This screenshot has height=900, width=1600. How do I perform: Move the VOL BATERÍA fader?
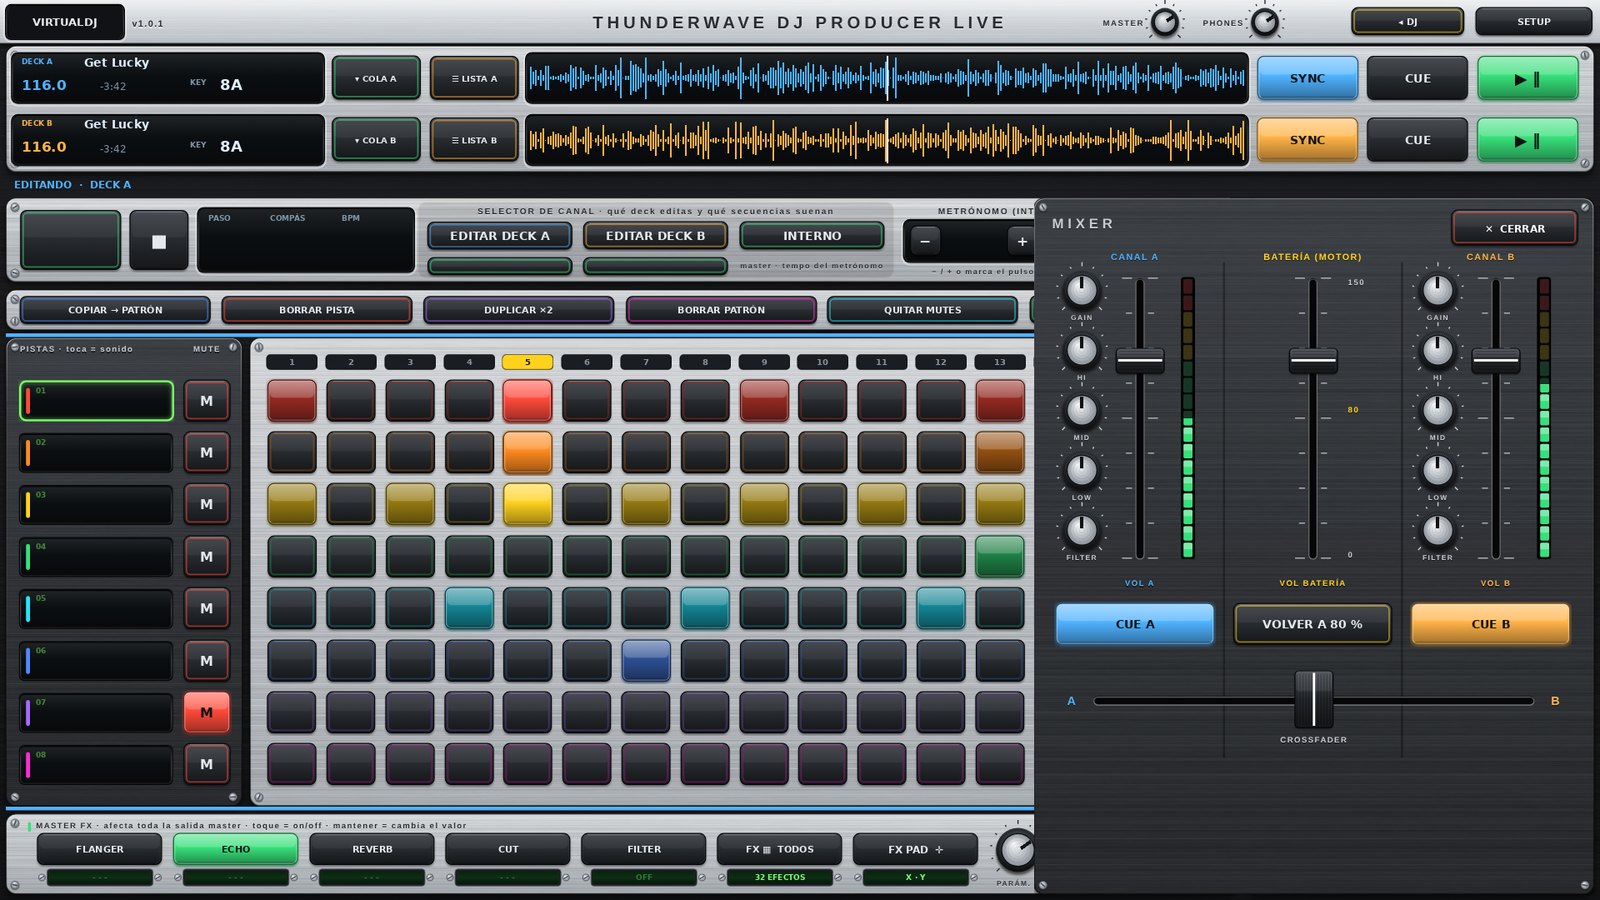coord(1313,359)
